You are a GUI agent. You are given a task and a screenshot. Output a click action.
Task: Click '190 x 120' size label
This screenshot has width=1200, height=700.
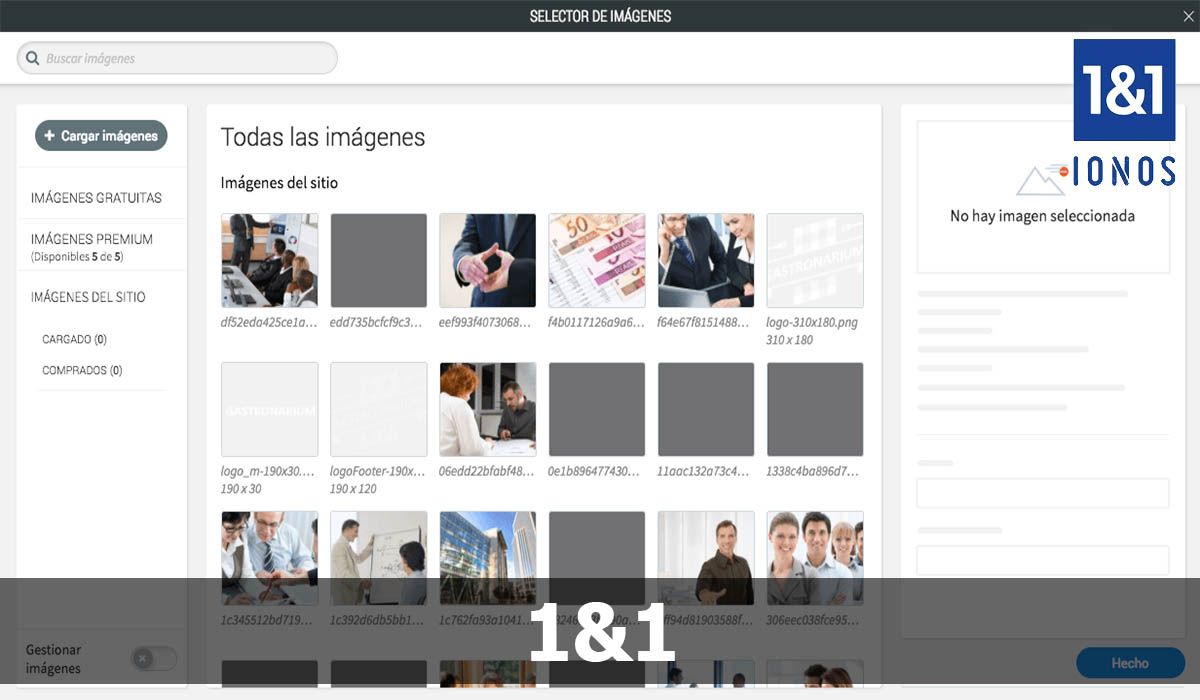coord(354,489)
